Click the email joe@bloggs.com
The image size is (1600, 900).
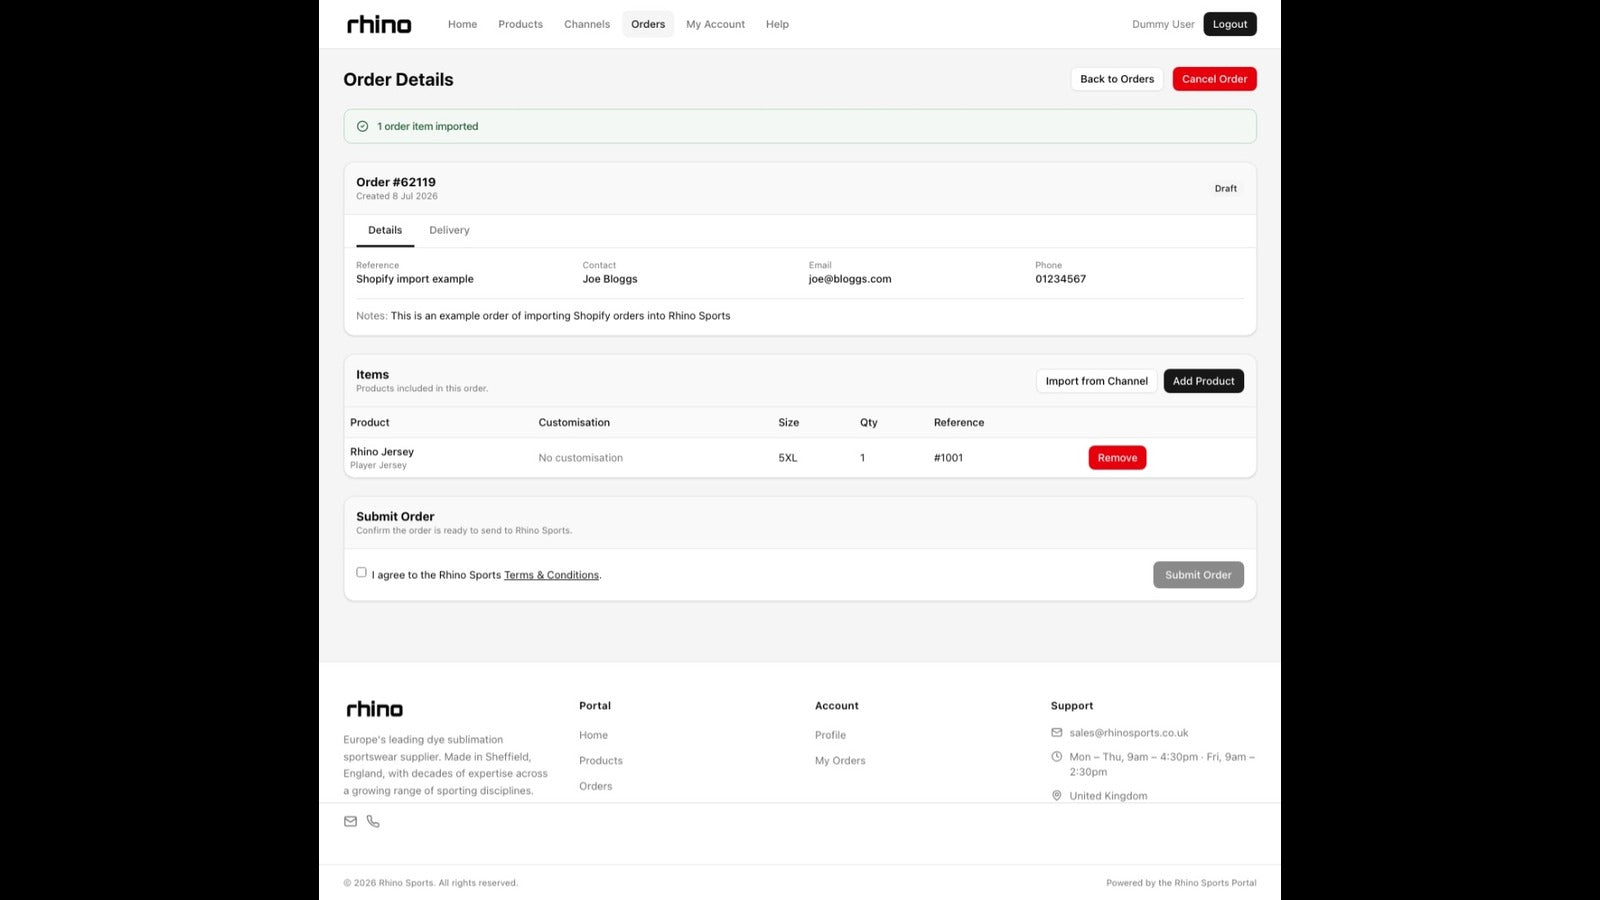[850, 279]
